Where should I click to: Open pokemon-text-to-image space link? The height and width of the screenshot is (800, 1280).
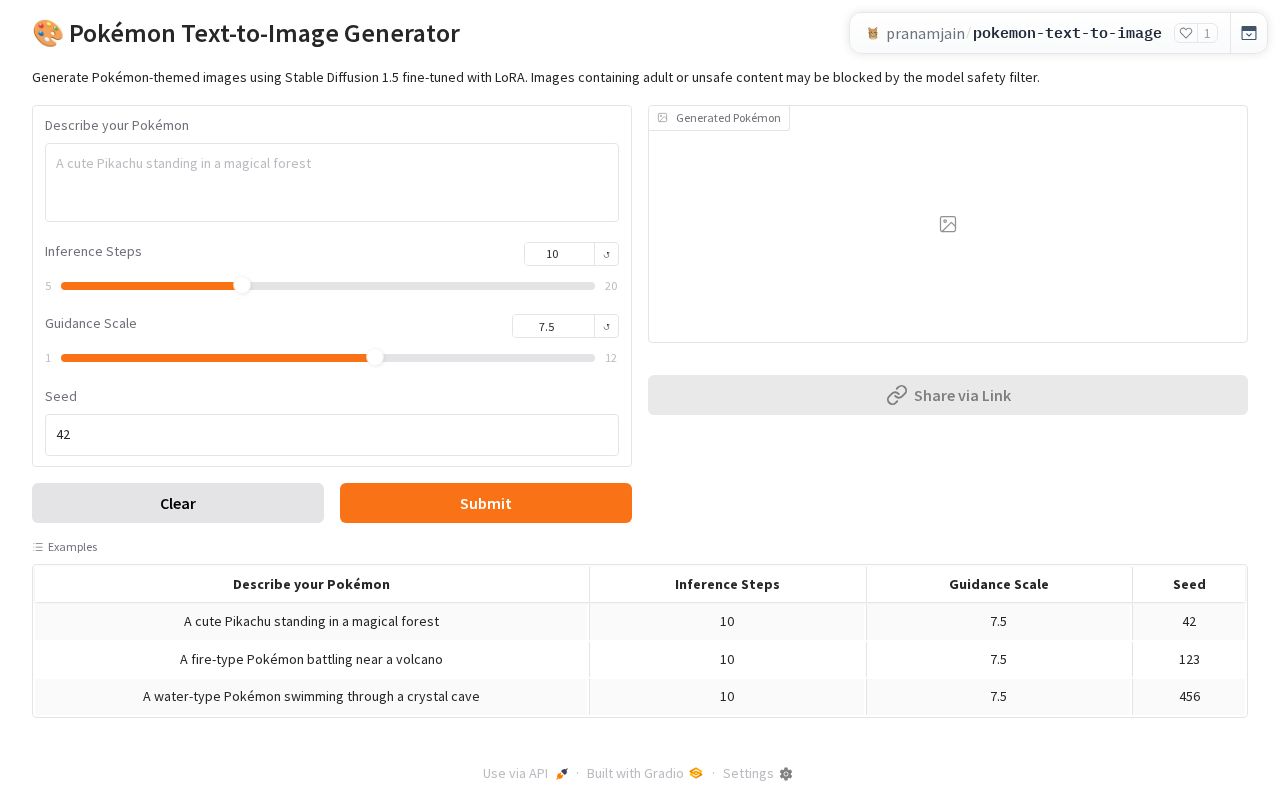coord(1067,33)
